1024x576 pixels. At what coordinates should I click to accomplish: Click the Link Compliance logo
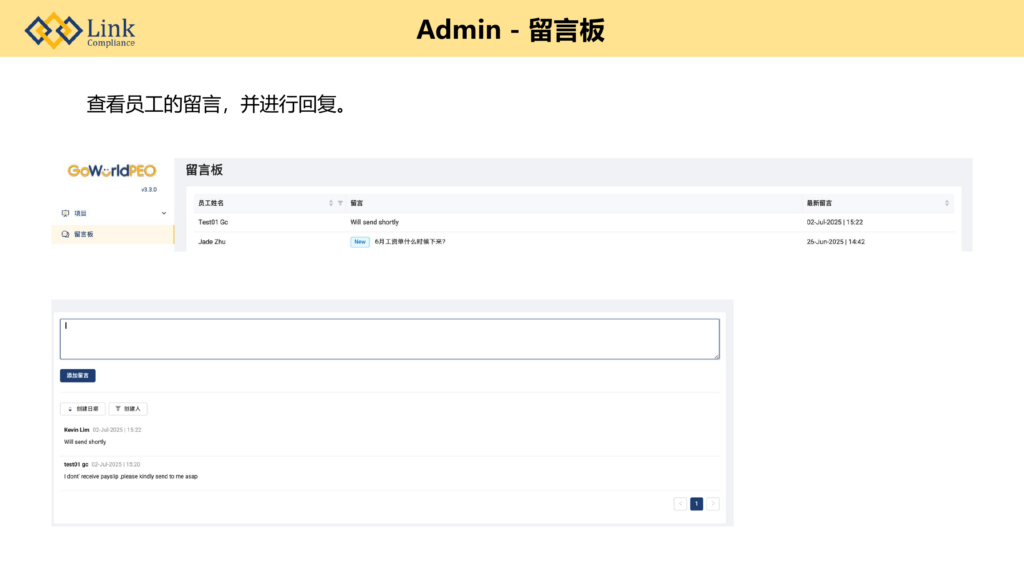(x=81, y=30)
